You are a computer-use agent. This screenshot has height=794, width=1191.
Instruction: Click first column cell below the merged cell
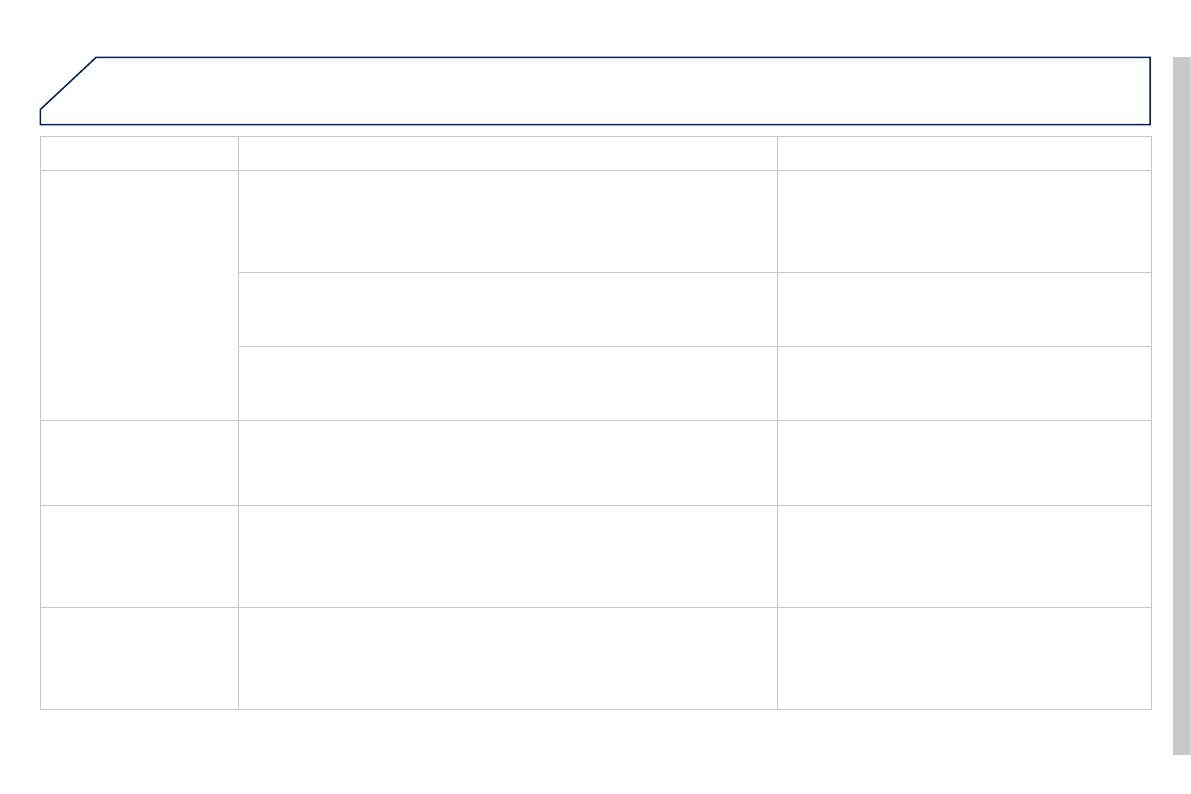click(139, 462)
